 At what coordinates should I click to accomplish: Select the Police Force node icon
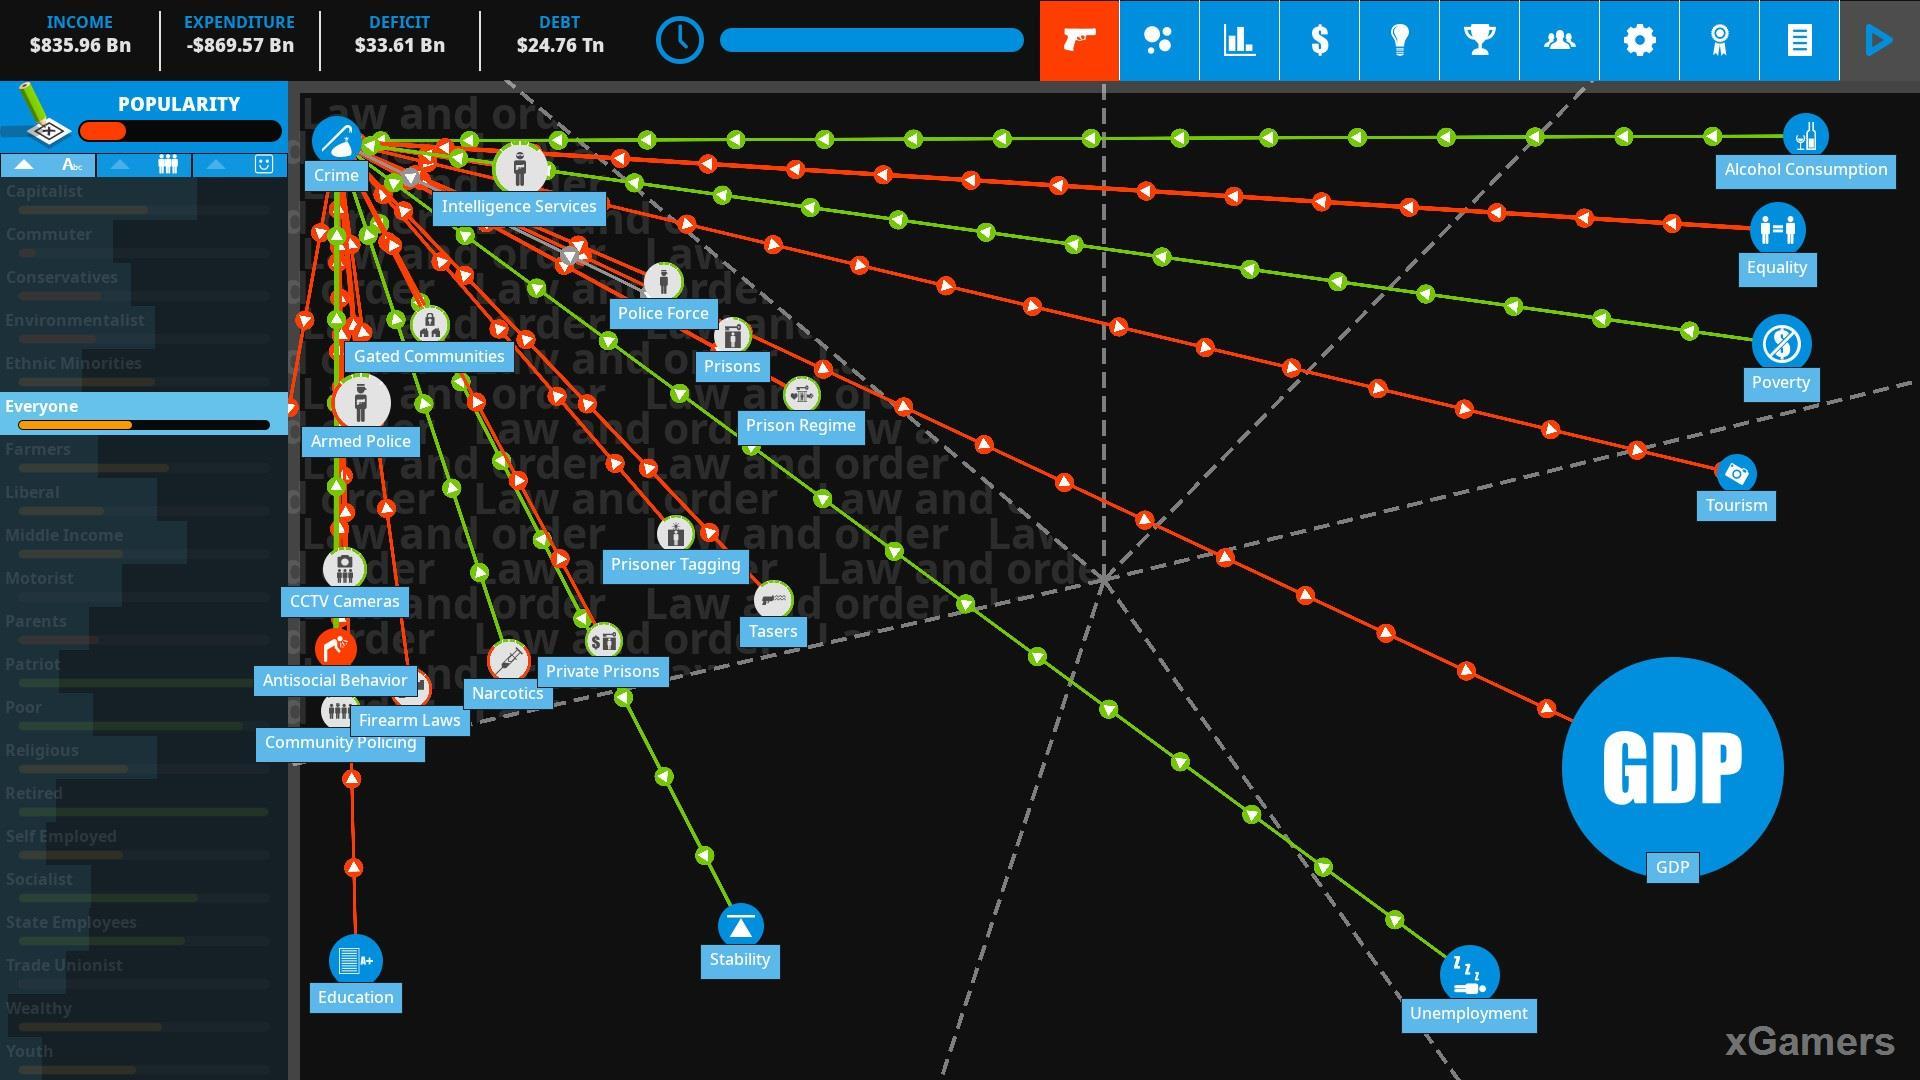point(663,281)
